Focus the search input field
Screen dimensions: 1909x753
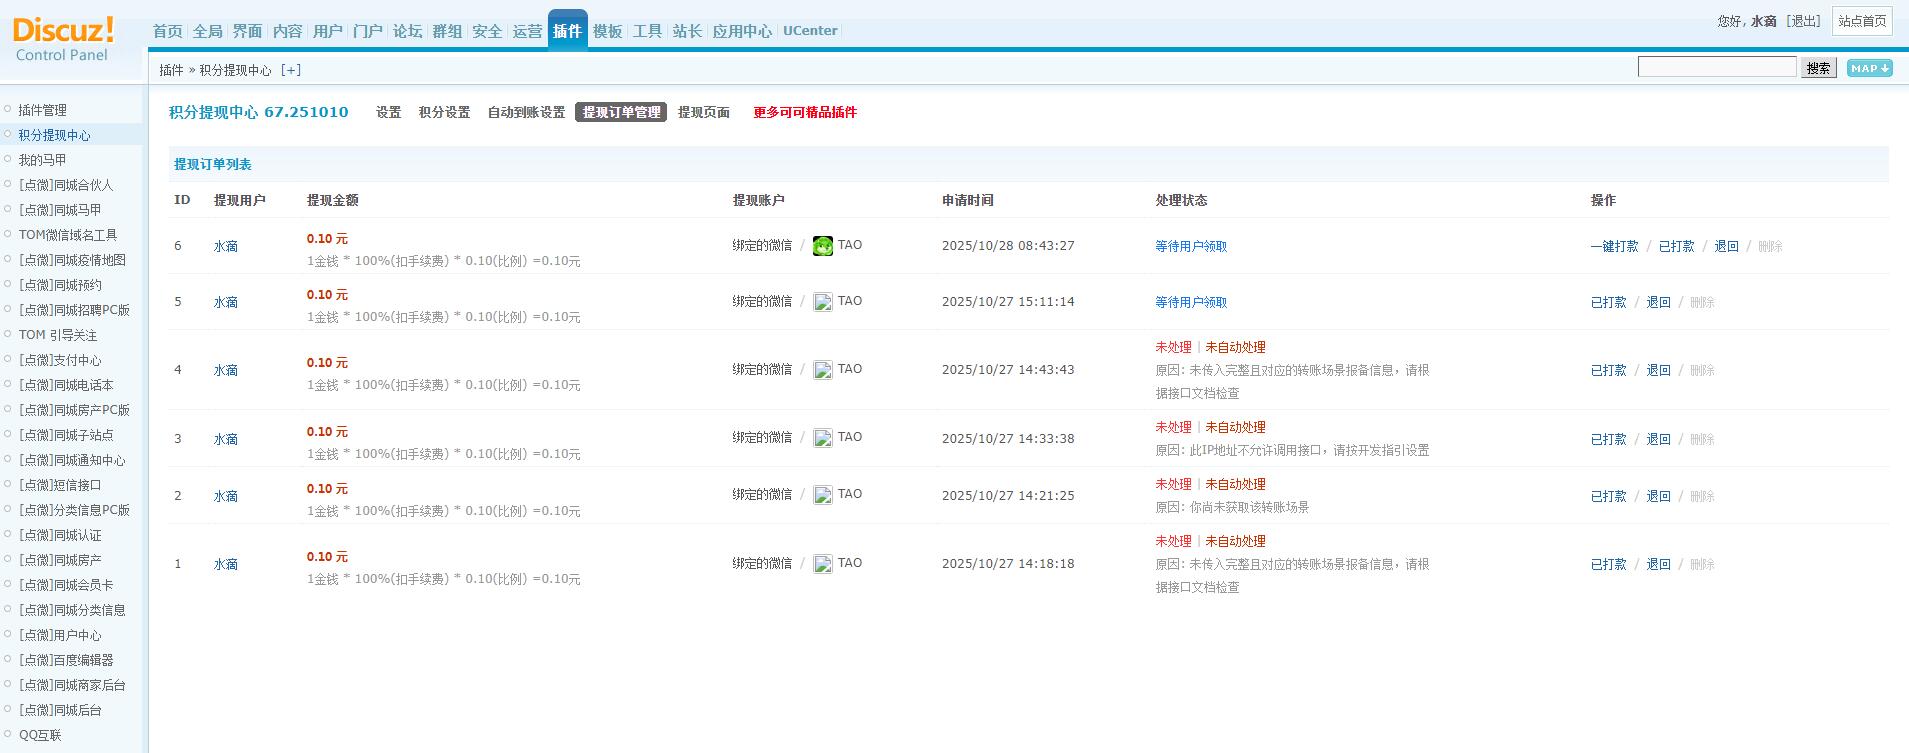1716,67
